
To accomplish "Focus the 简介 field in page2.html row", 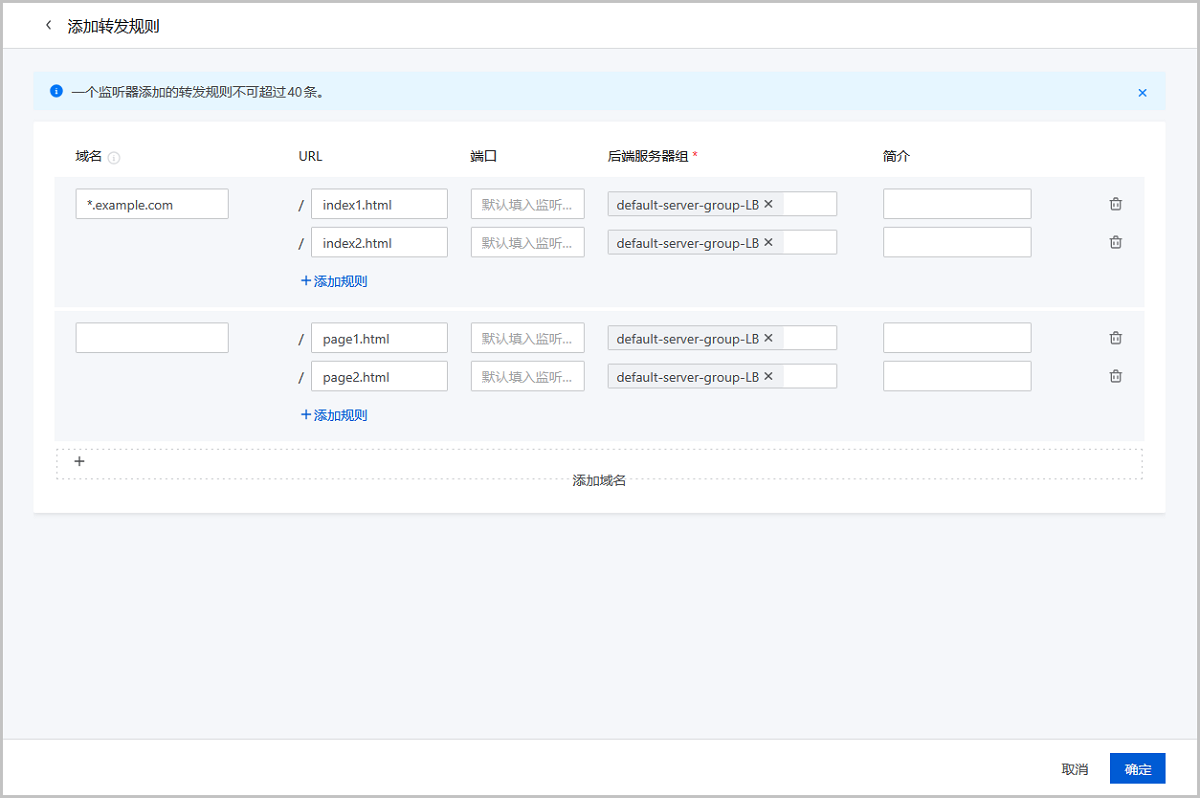I will [957, 376].
